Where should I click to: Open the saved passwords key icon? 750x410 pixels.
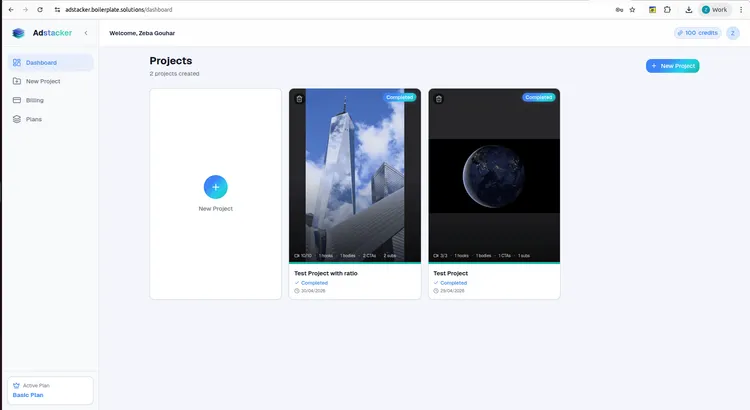click(x=619, y=10)
